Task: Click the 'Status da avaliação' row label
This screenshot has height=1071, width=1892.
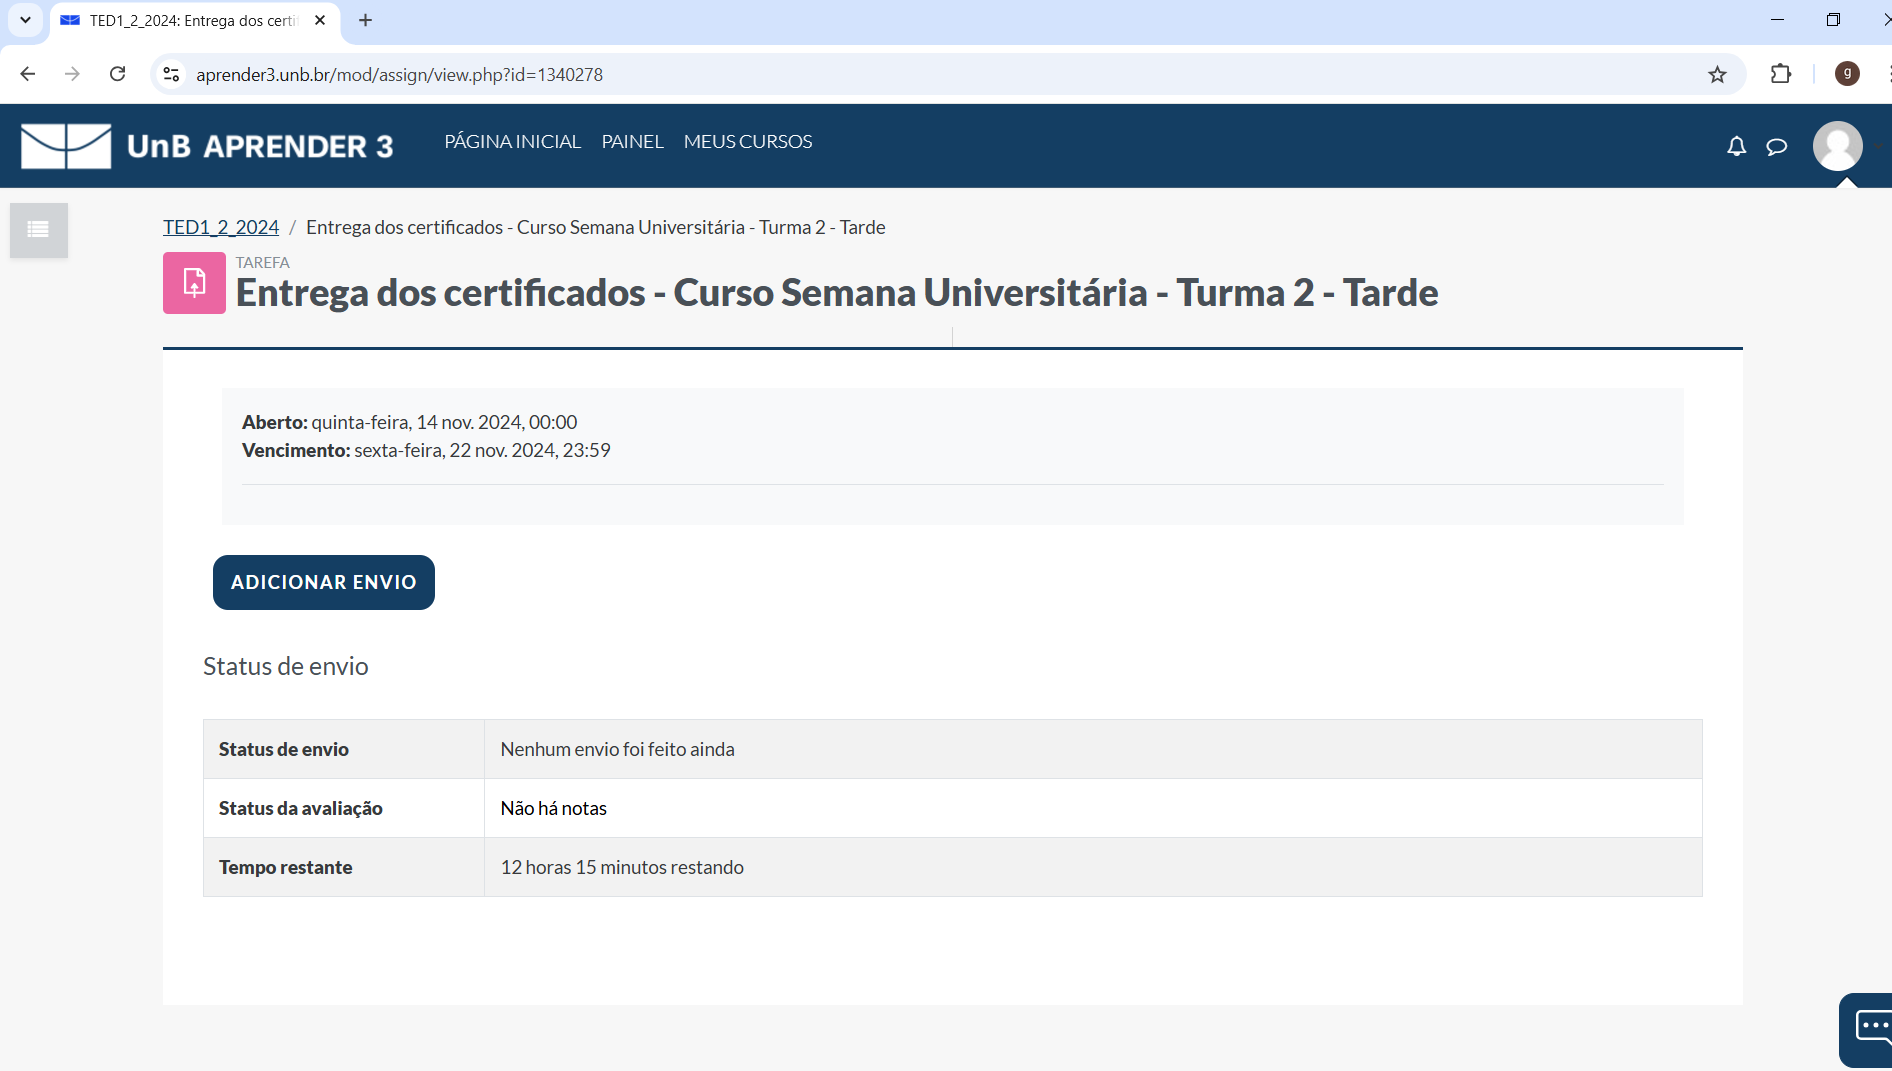Action: (300, 808)
